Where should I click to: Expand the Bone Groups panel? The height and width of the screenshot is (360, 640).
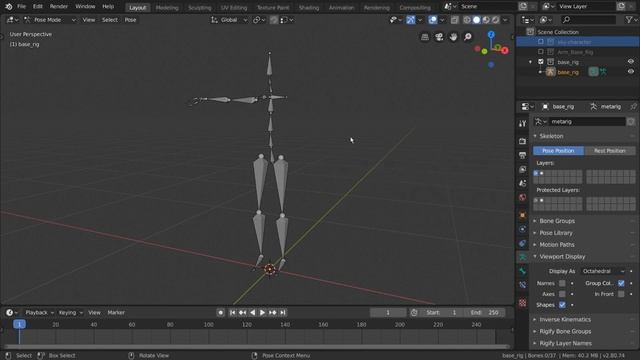tap(557, 221)
